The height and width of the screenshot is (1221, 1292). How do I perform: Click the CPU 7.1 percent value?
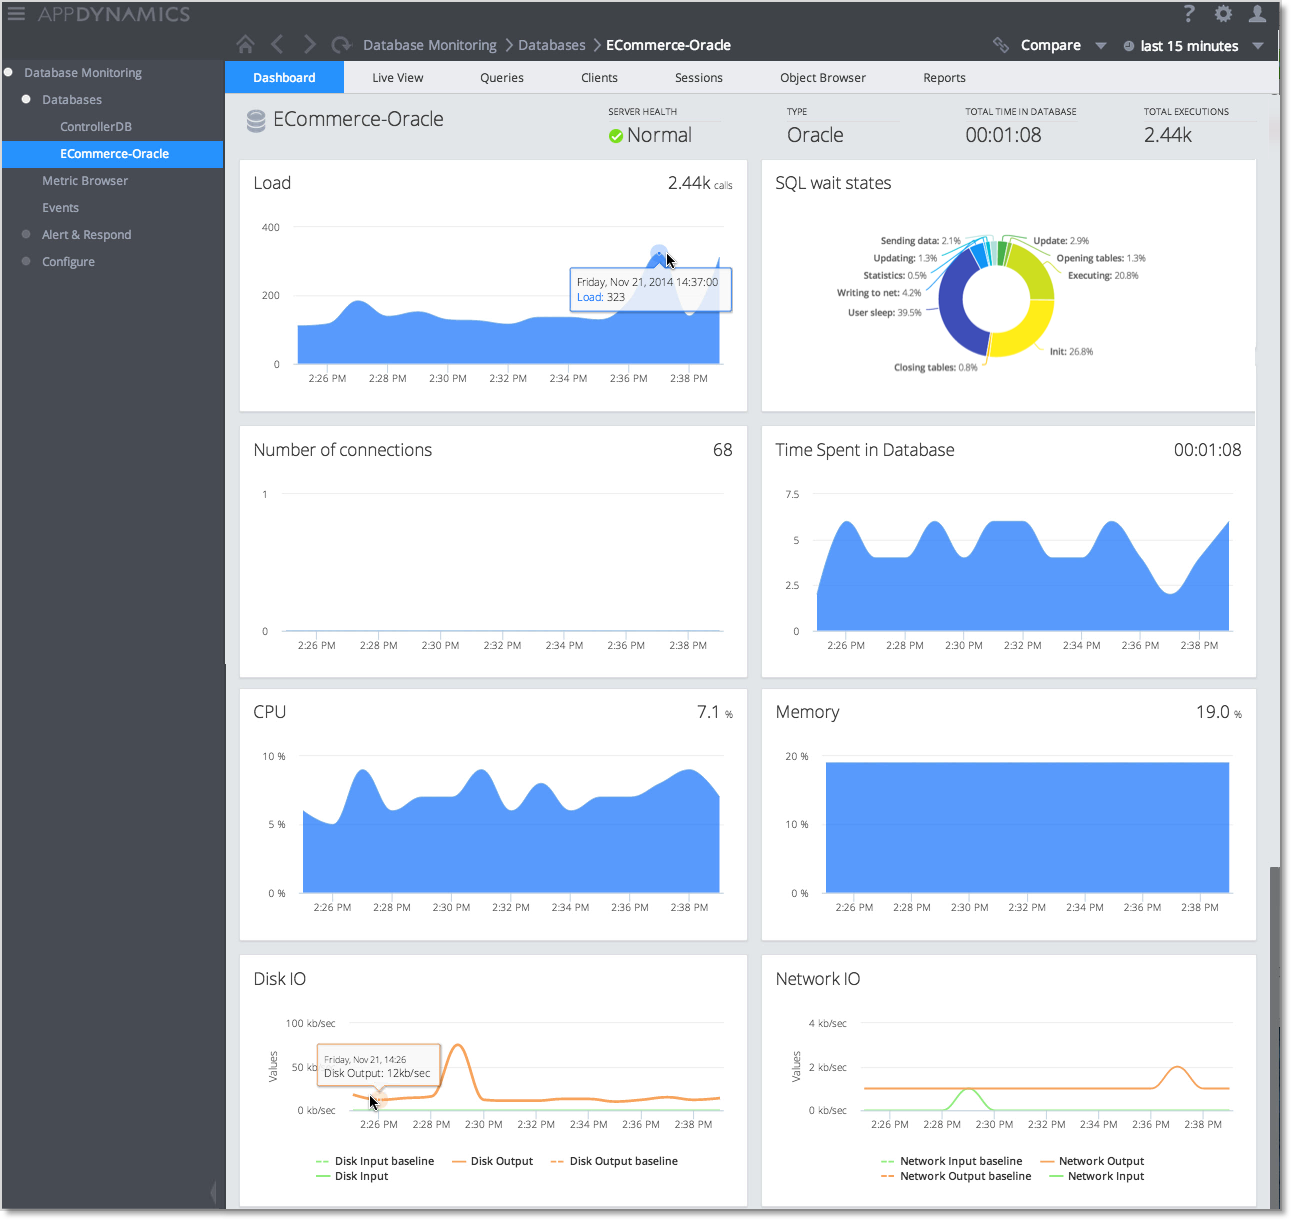click(715, 712)
